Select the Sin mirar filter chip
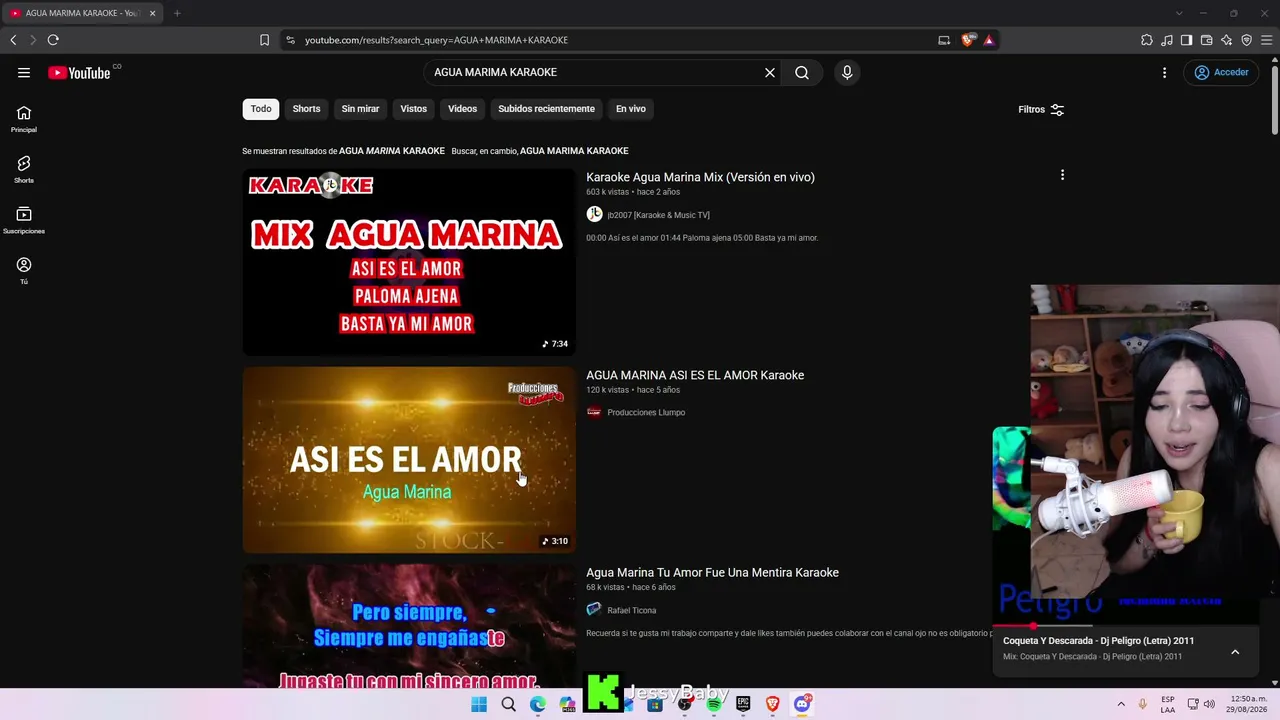This screenshot has width=1280, height=720. point(360,109)
